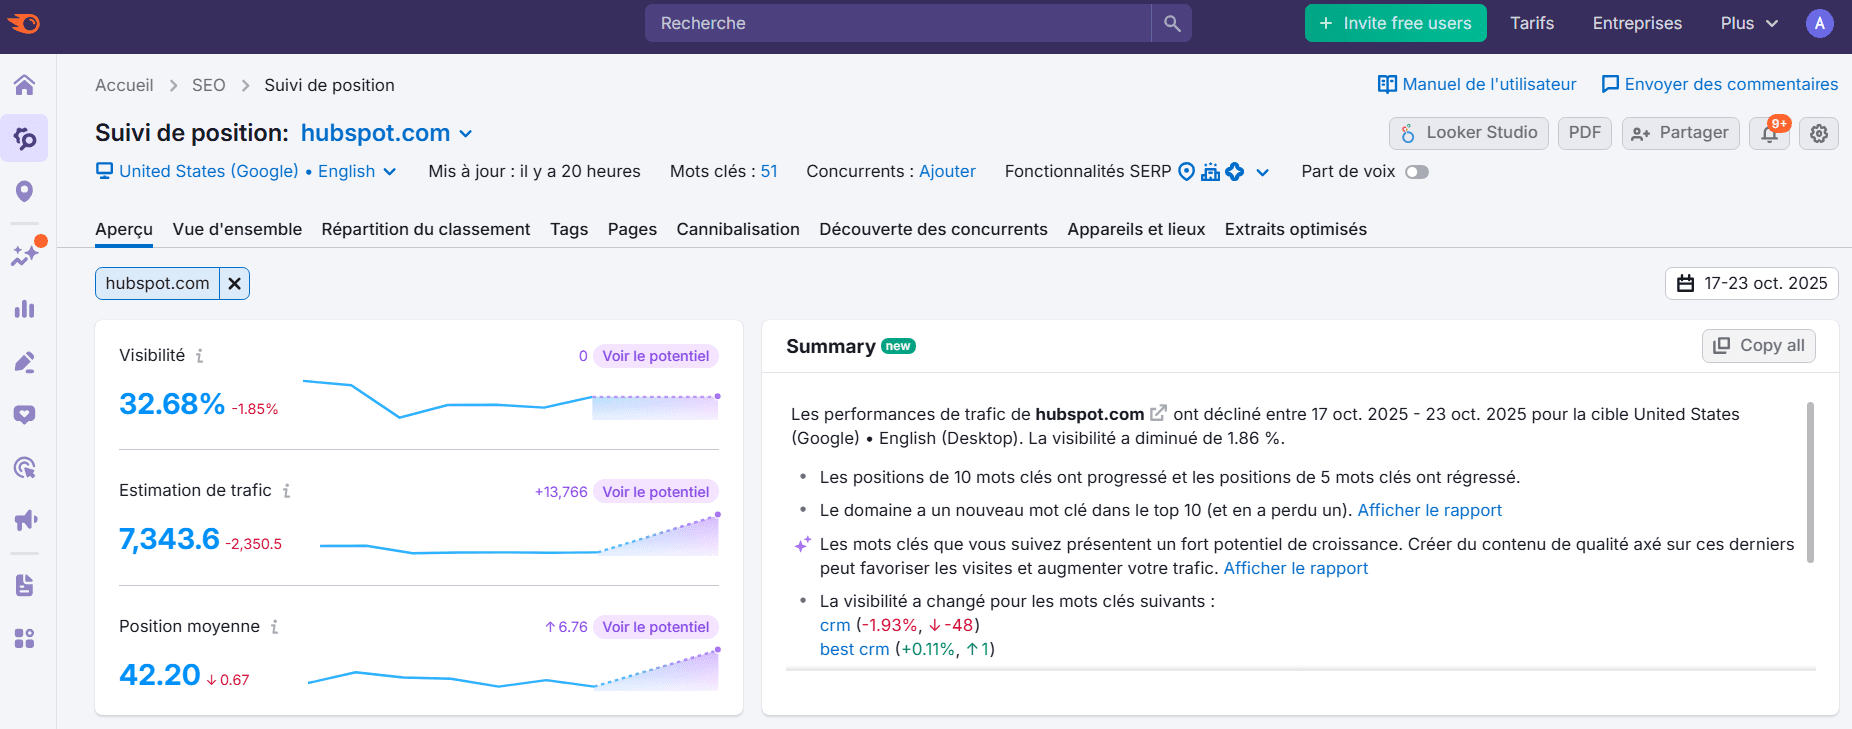Click the blue diamond SERP feature icon

point(1235,172)
